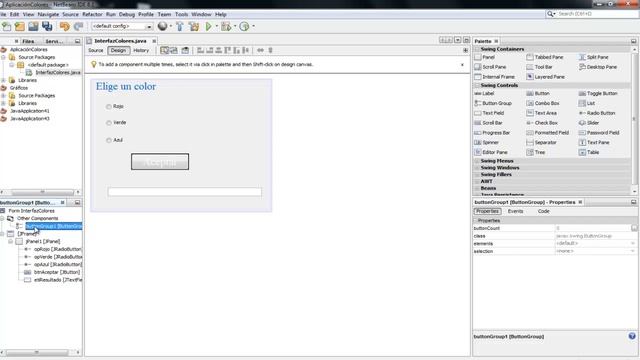This screenshot has height=360, width=640.
Task: Open the Refactor menu
Action: coord(92,14)
